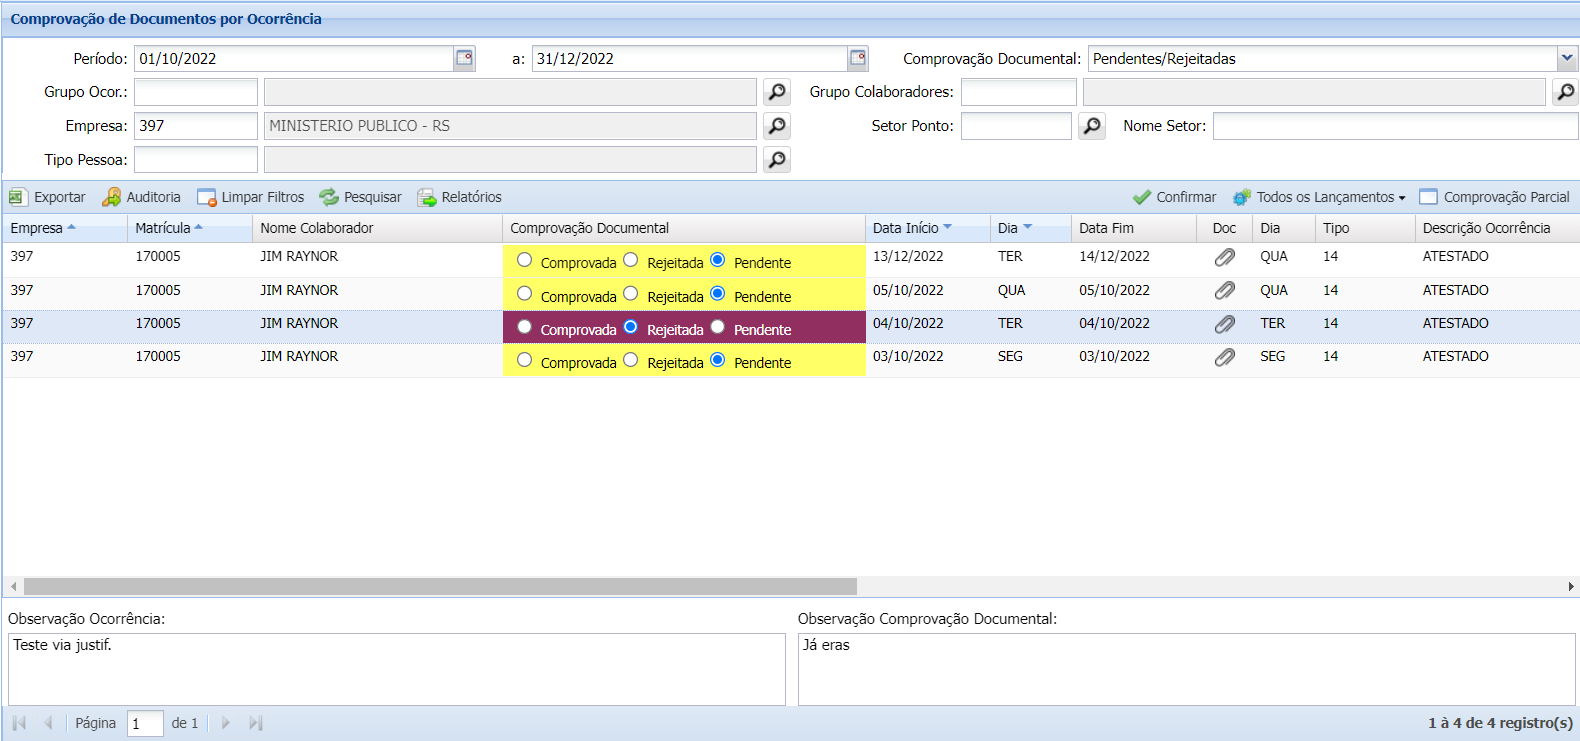The height and width of the screenshot is (741, 1580).
Task: Open attachment paperclip for 05/10/2022 row
Action: [x=1224, y=291]
